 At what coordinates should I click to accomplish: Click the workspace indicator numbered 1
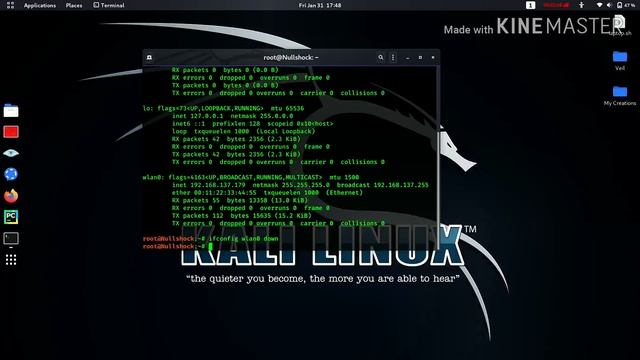coord(530,5)
